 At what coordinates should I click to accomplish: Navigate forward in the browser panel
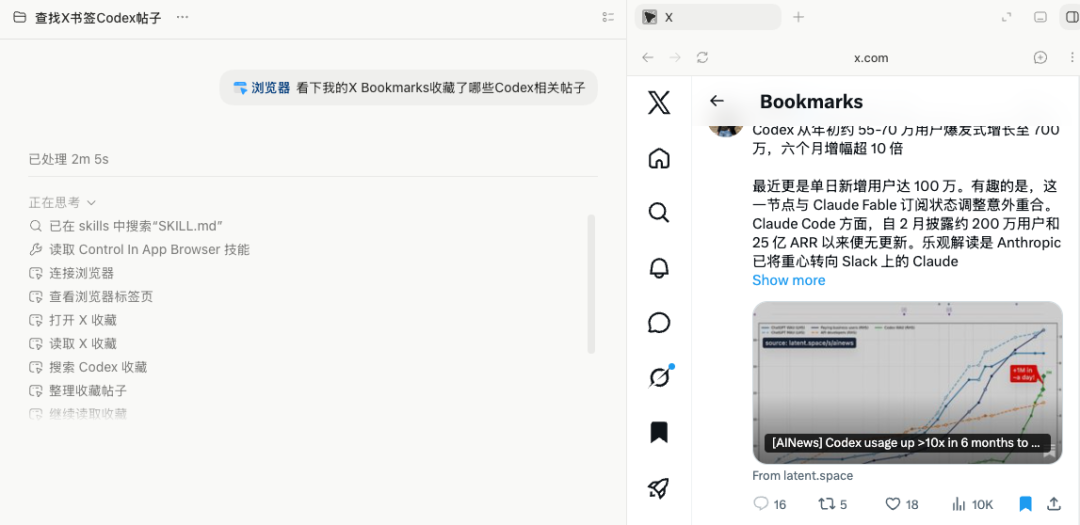(675, 58)
